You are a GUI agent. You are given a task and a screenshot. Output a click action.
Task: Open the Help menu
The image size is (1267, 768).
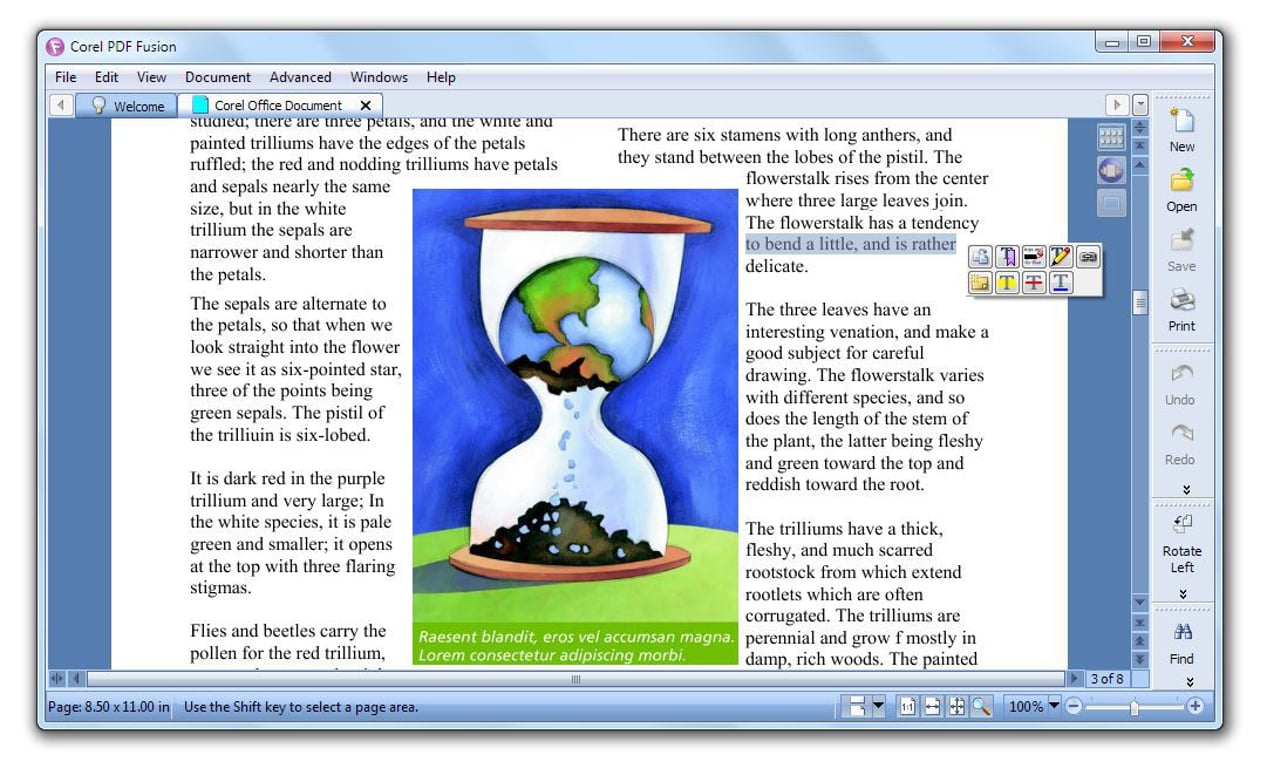point(441,77)
